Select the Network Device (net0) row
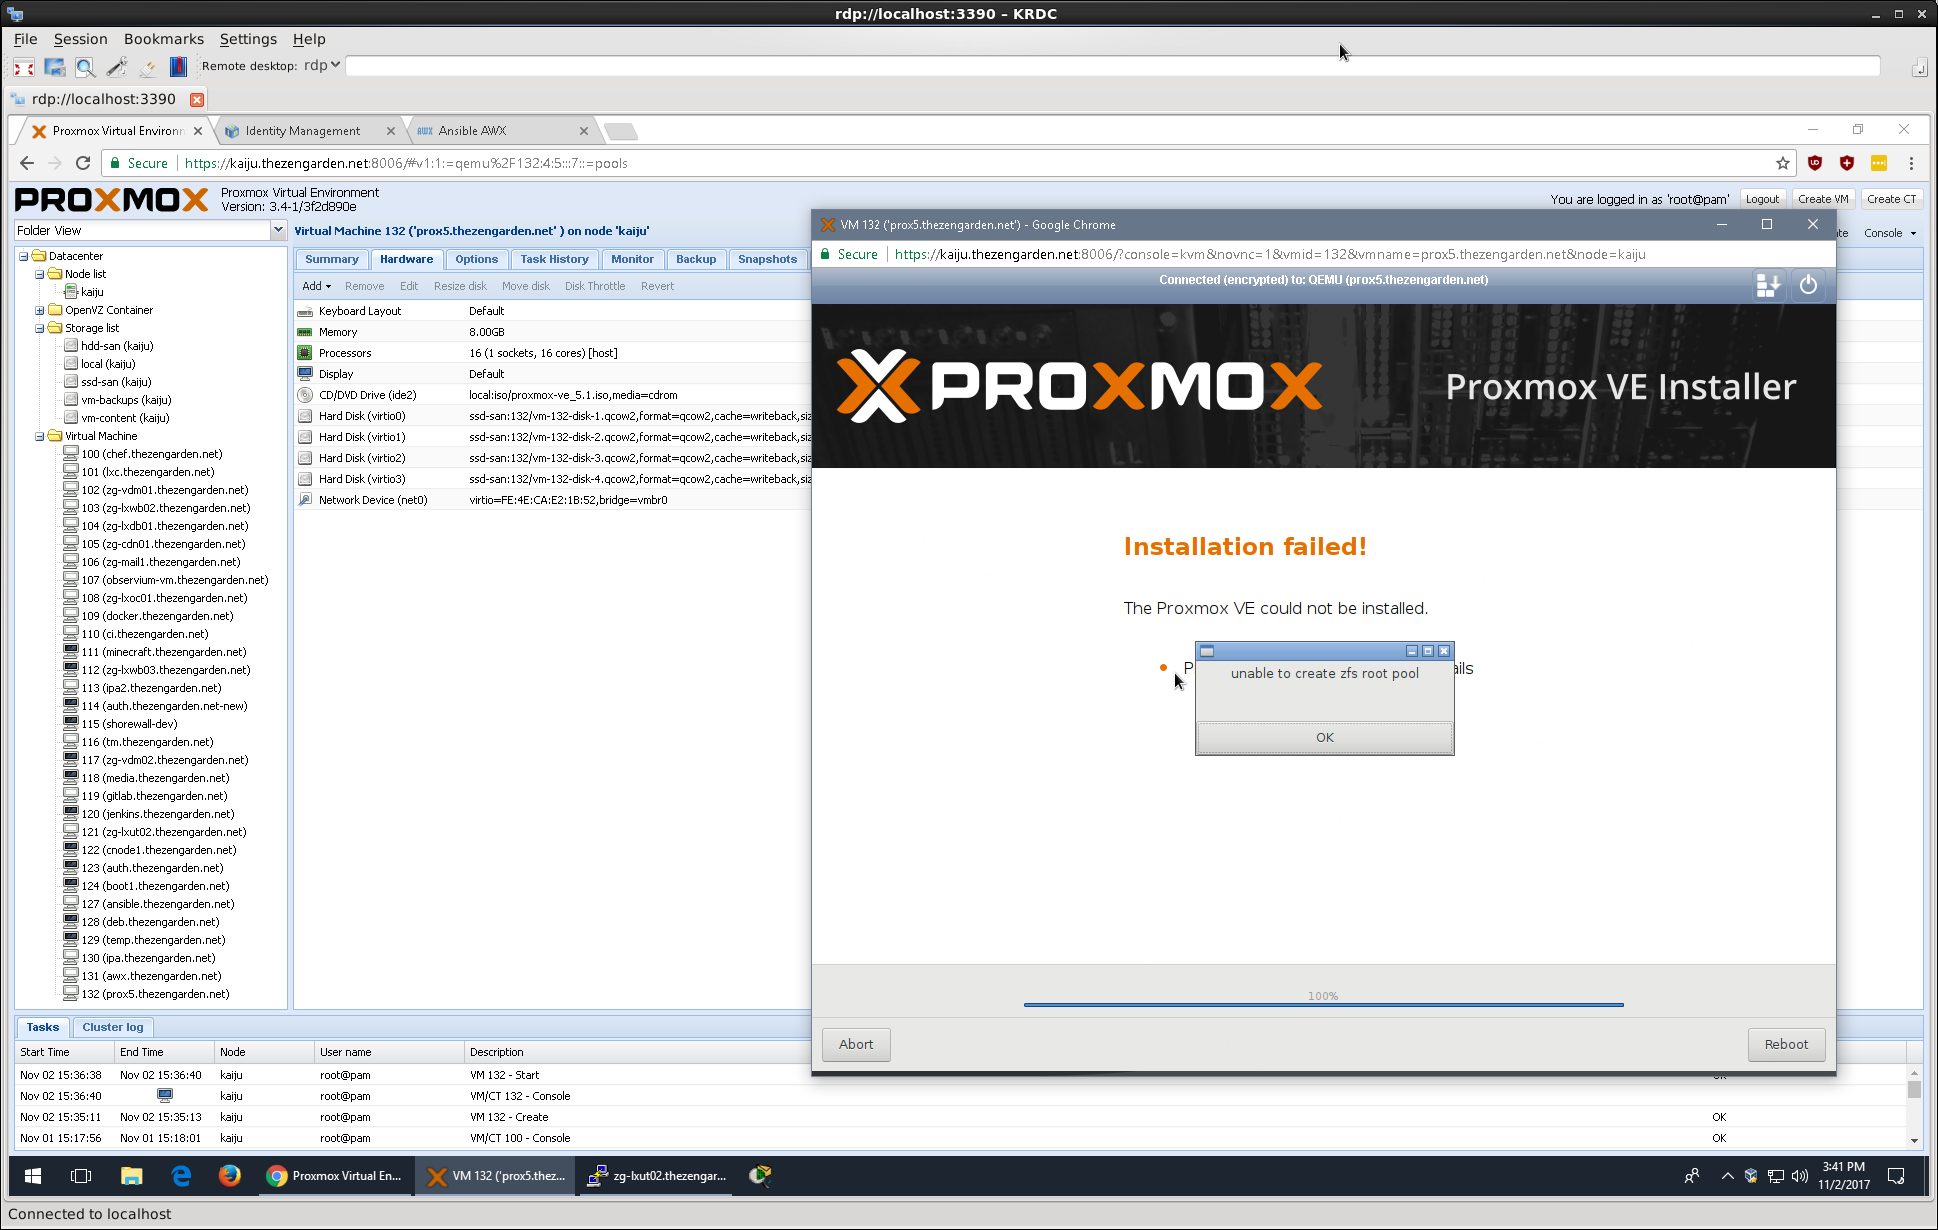 (553, 500)
